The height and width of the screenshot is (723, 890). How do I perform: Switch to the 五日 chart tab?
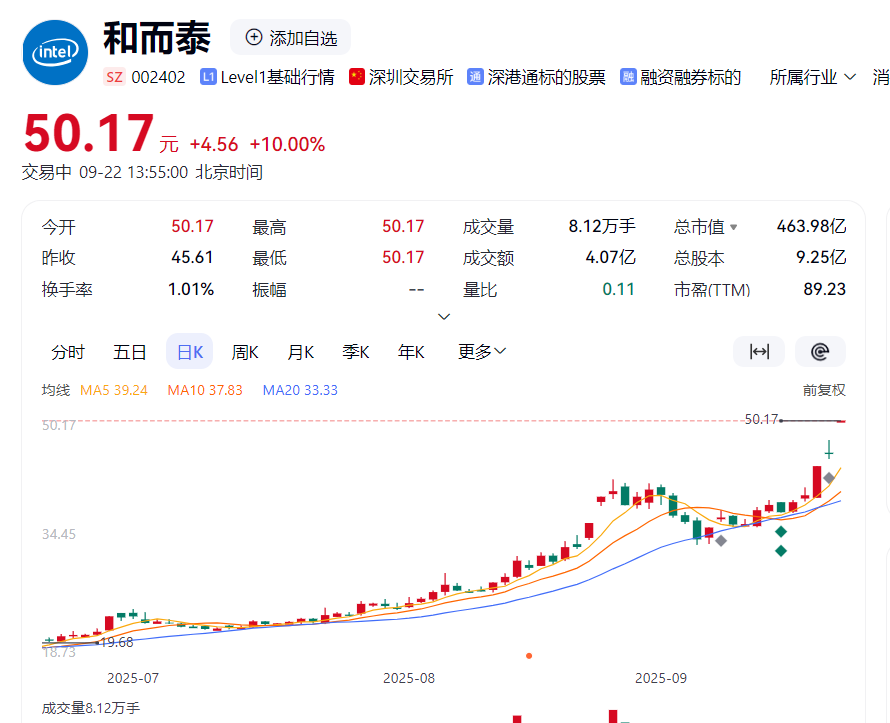[130, 352]
